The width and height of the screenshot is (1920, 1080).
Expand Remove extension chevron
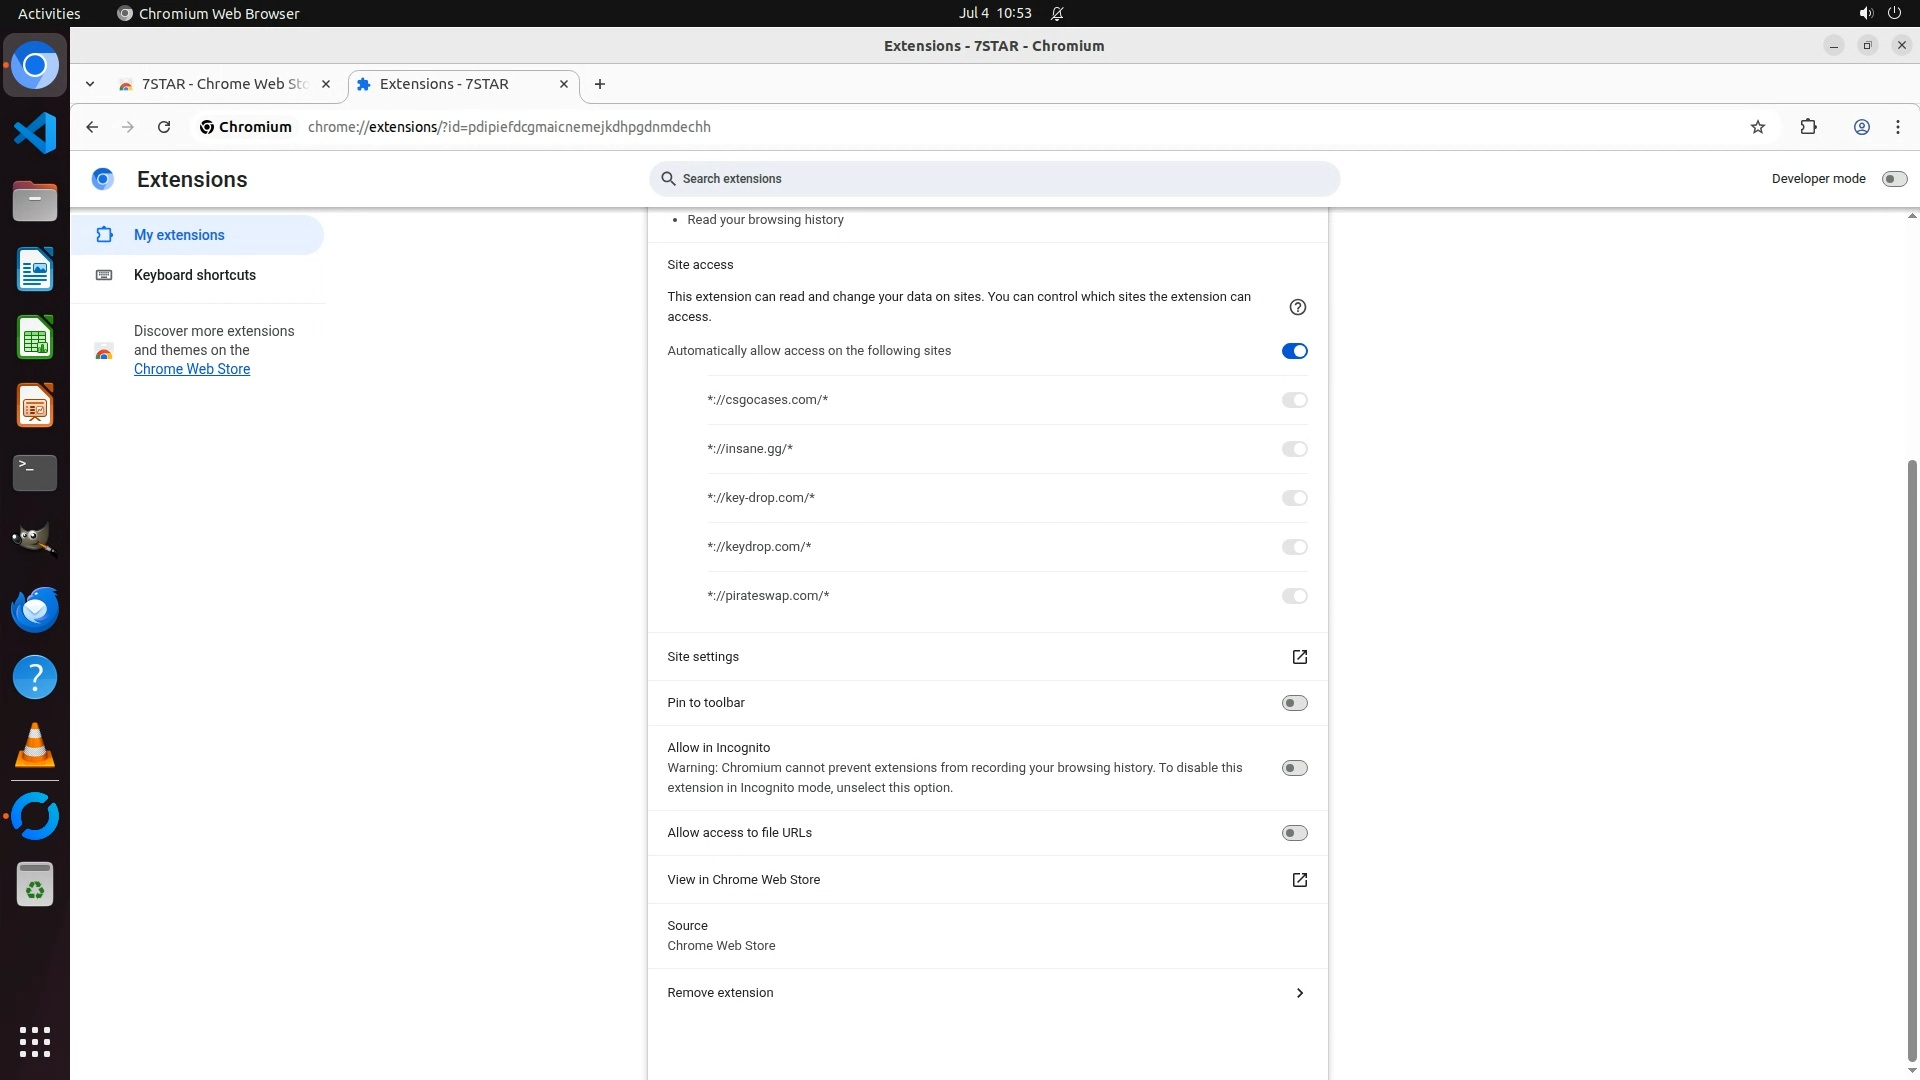[1299, 993]
